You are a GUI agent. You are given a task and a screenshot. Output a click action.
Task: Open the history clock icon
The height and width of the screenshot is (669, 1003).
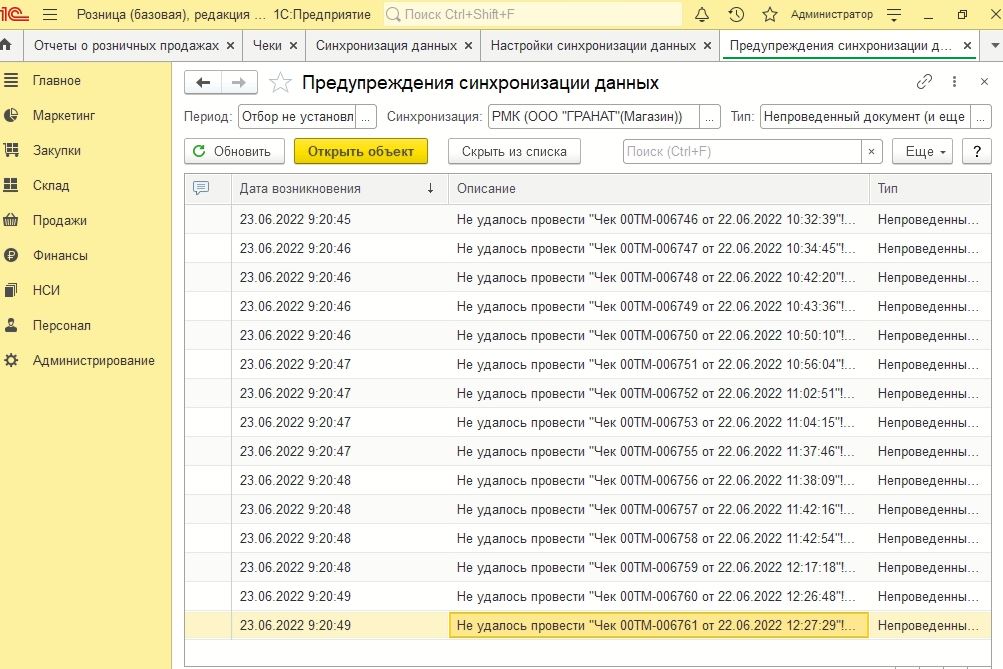736,15
